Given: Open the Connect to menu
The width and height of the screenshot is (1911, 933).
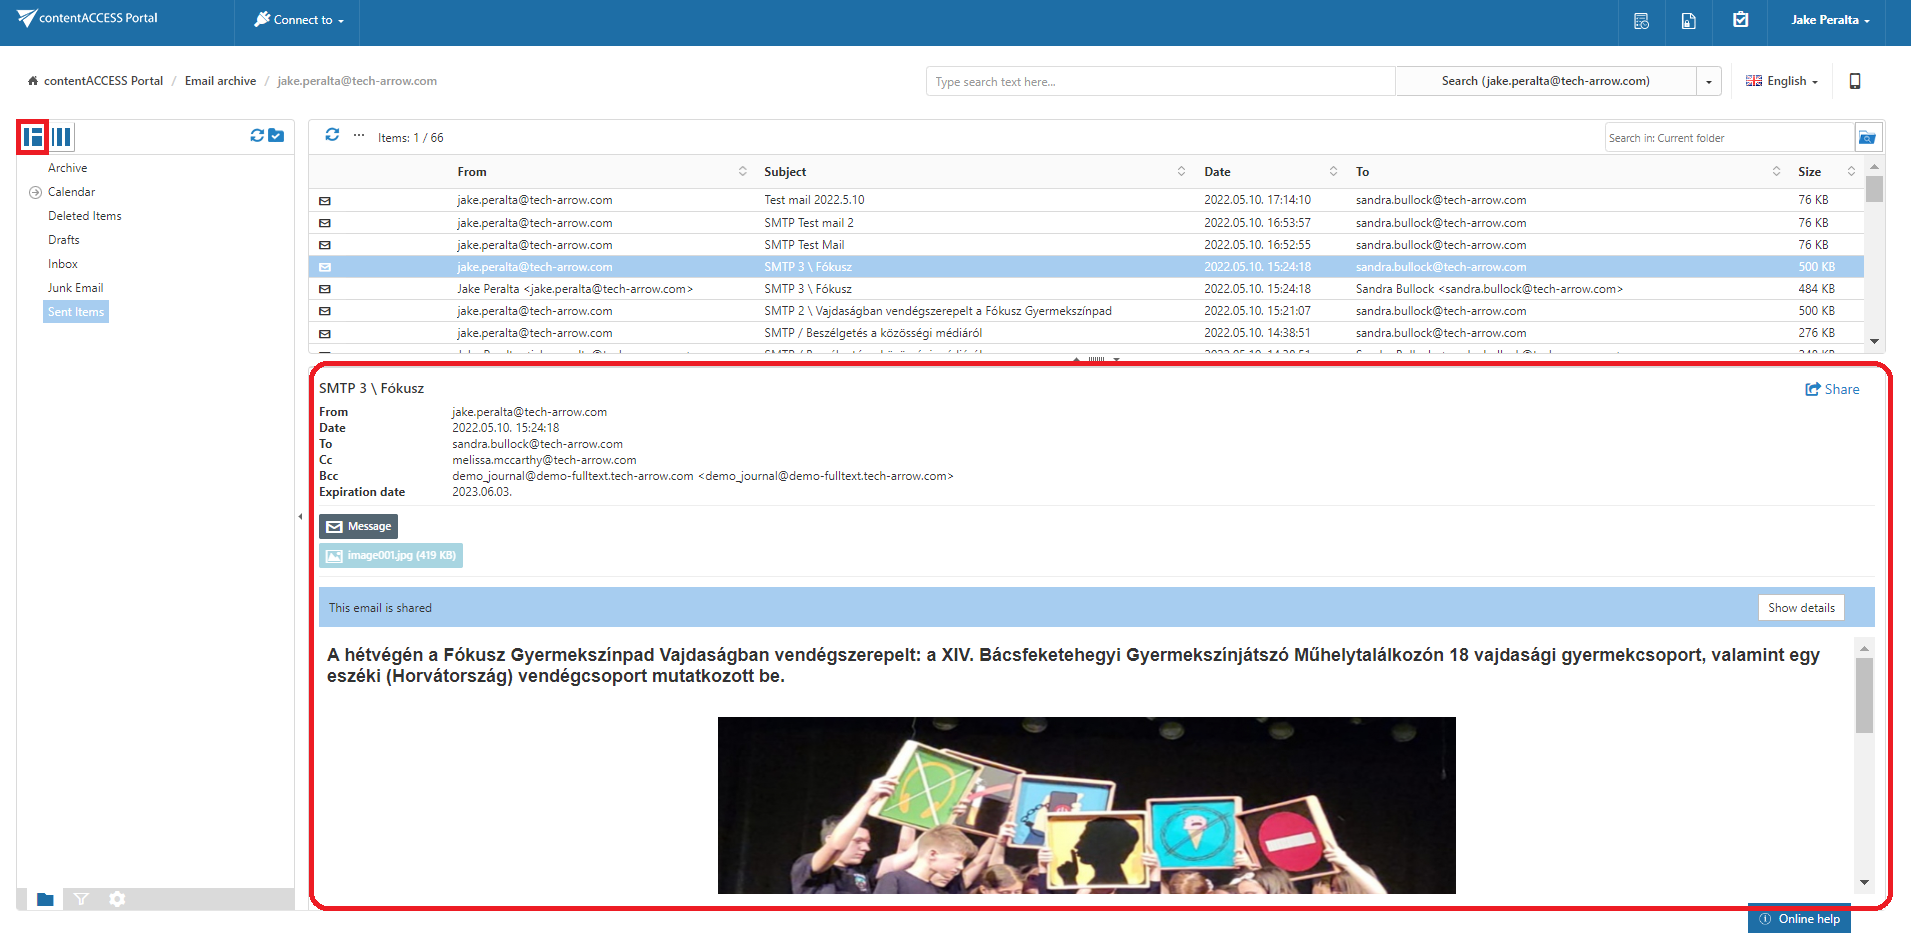Looking at the screenshot, I should [x=298, y=20].
